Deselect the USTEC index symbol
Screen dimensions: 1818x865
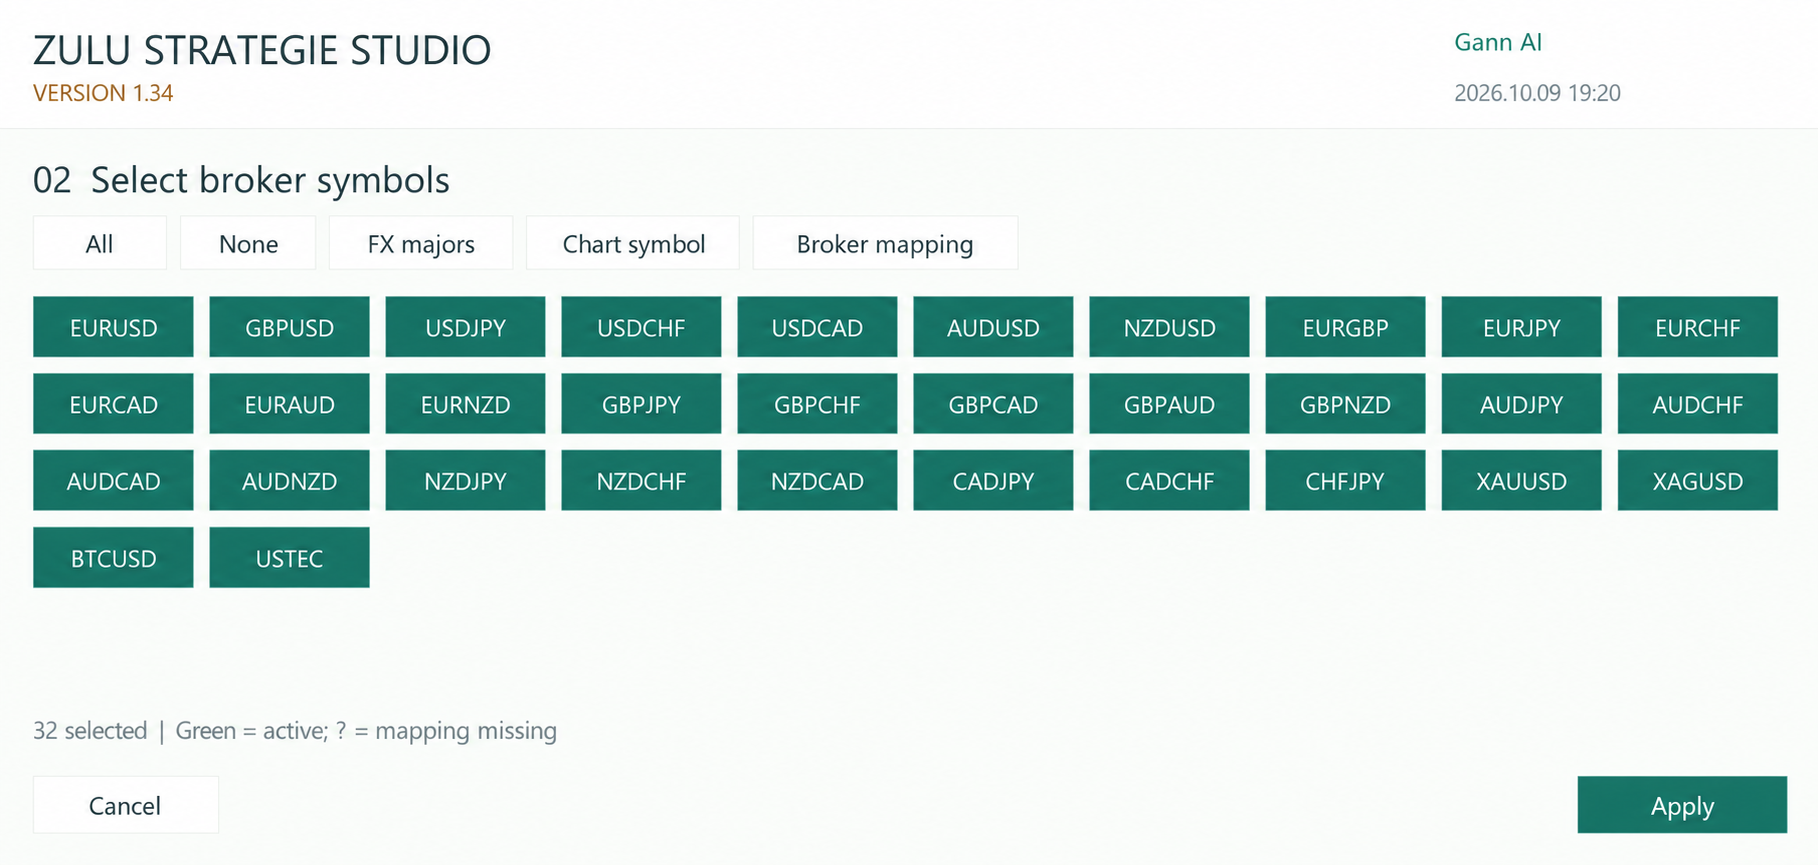(x=289, y=558)
